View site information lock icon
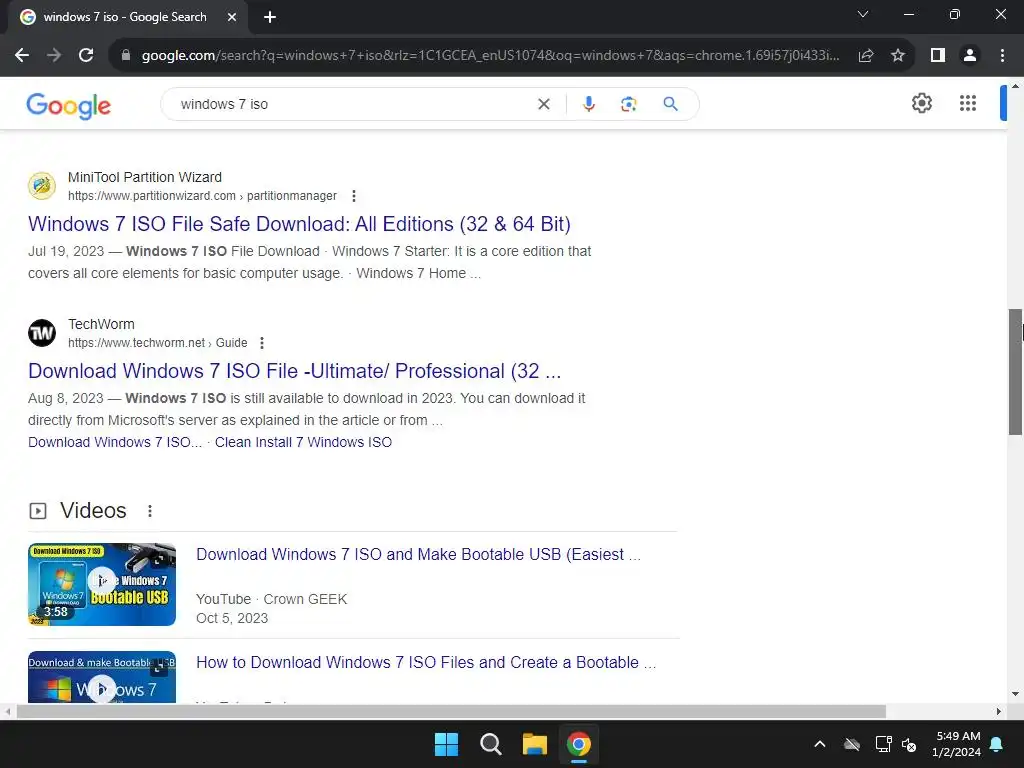 coord(126,56)
